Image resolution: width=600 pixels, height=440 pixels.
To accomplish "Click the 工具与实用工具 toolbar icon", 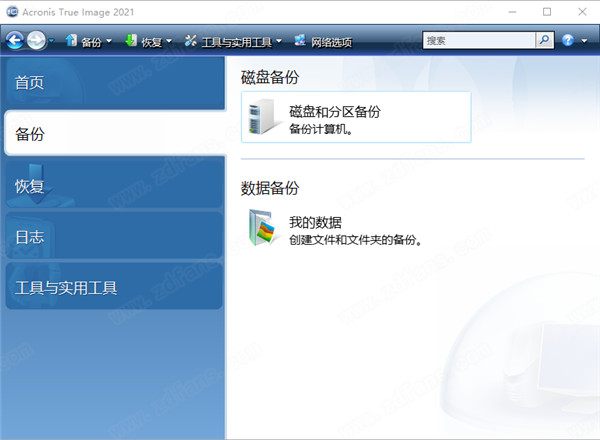I will (x=191, y=41).
